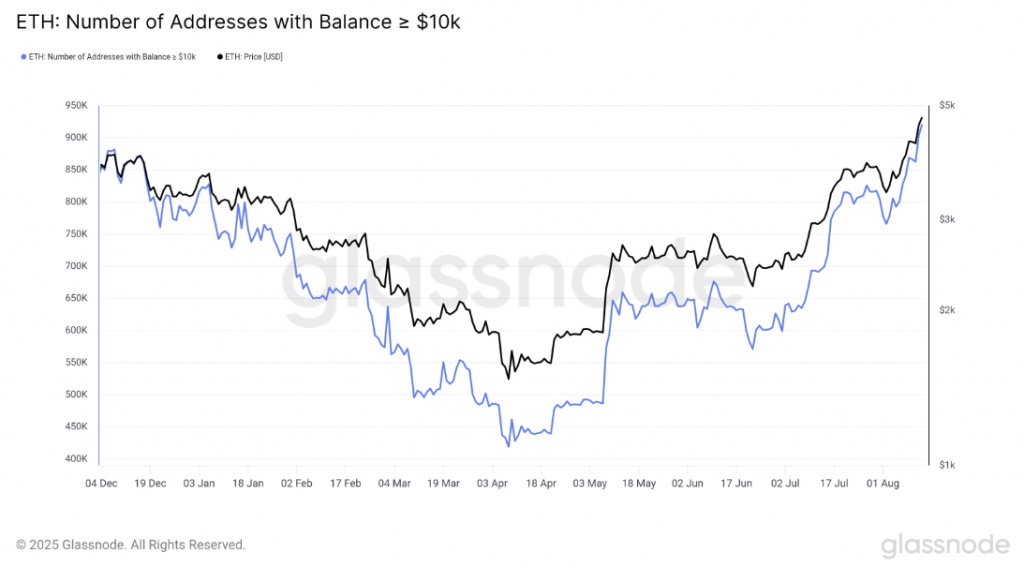
Task: Click the '650K' left axis label
Action: [x=77, y=298]
